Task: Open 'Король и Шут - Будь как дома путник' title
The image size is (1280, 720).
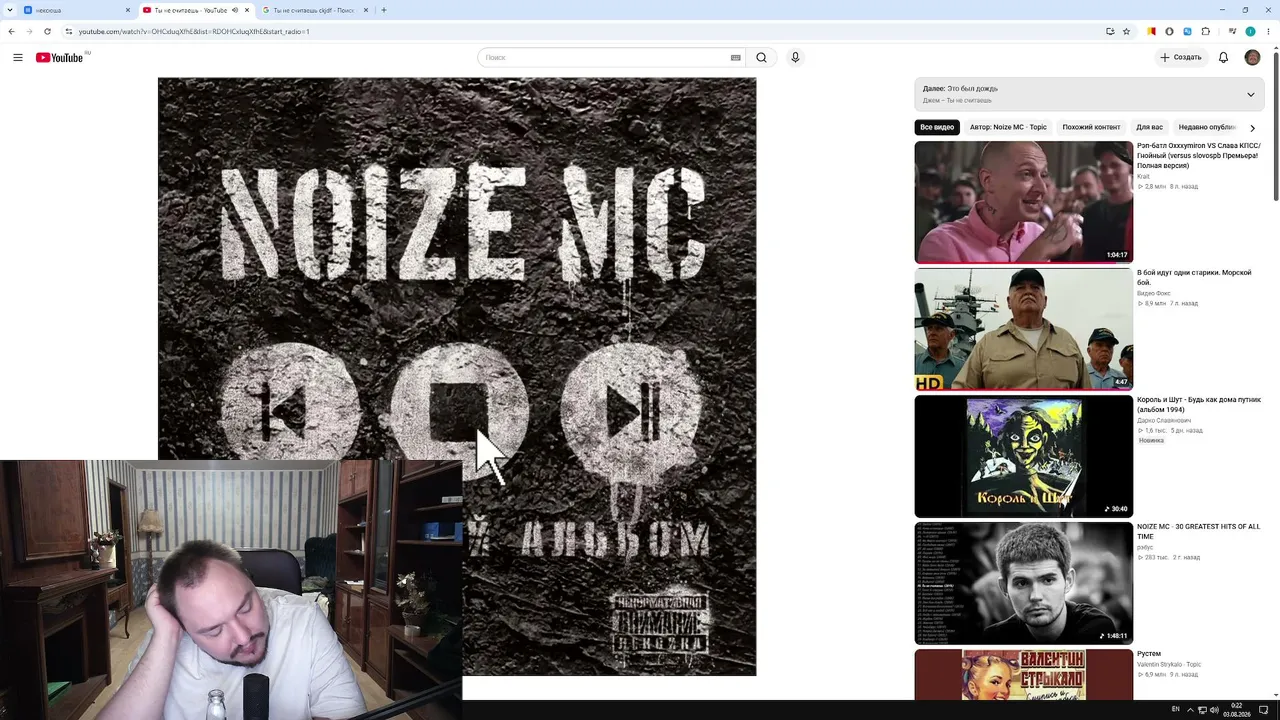Action: (x=1199, y=404)
